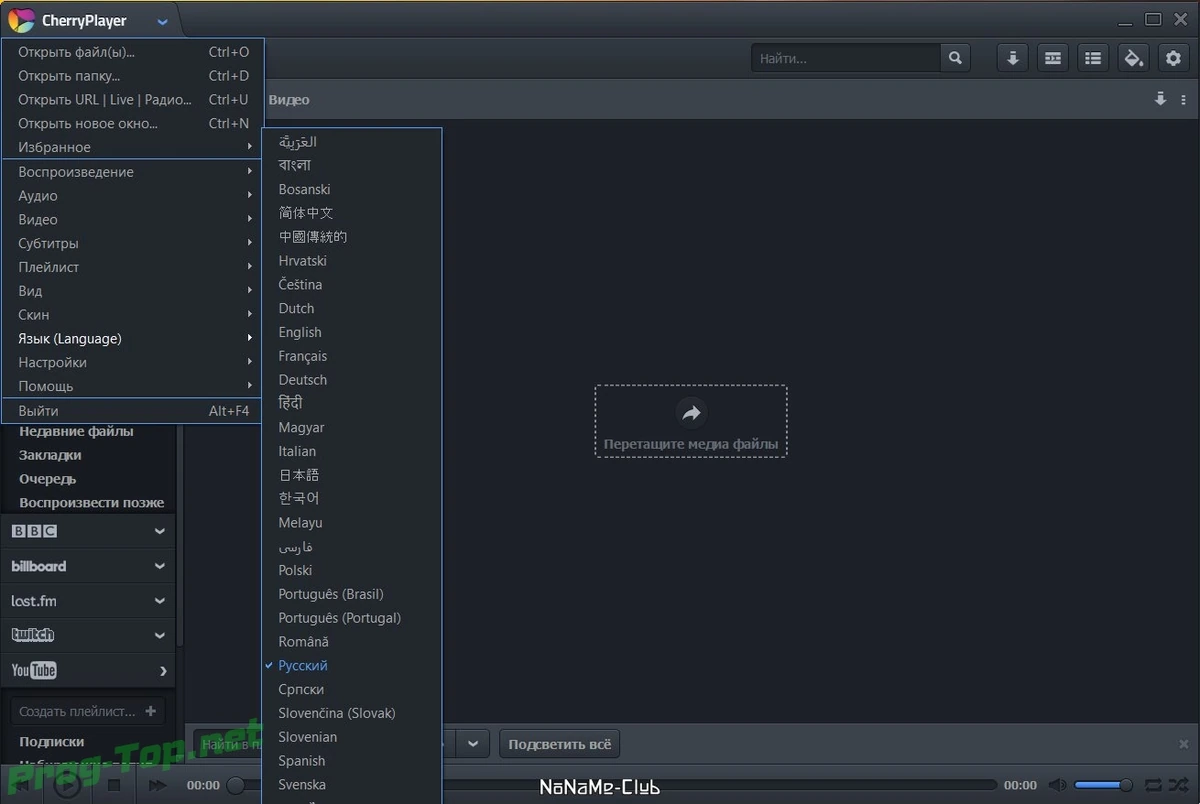Click the share arrow in drop area
Viewport: 1200px width, 804px height.
tap(691, 412)
